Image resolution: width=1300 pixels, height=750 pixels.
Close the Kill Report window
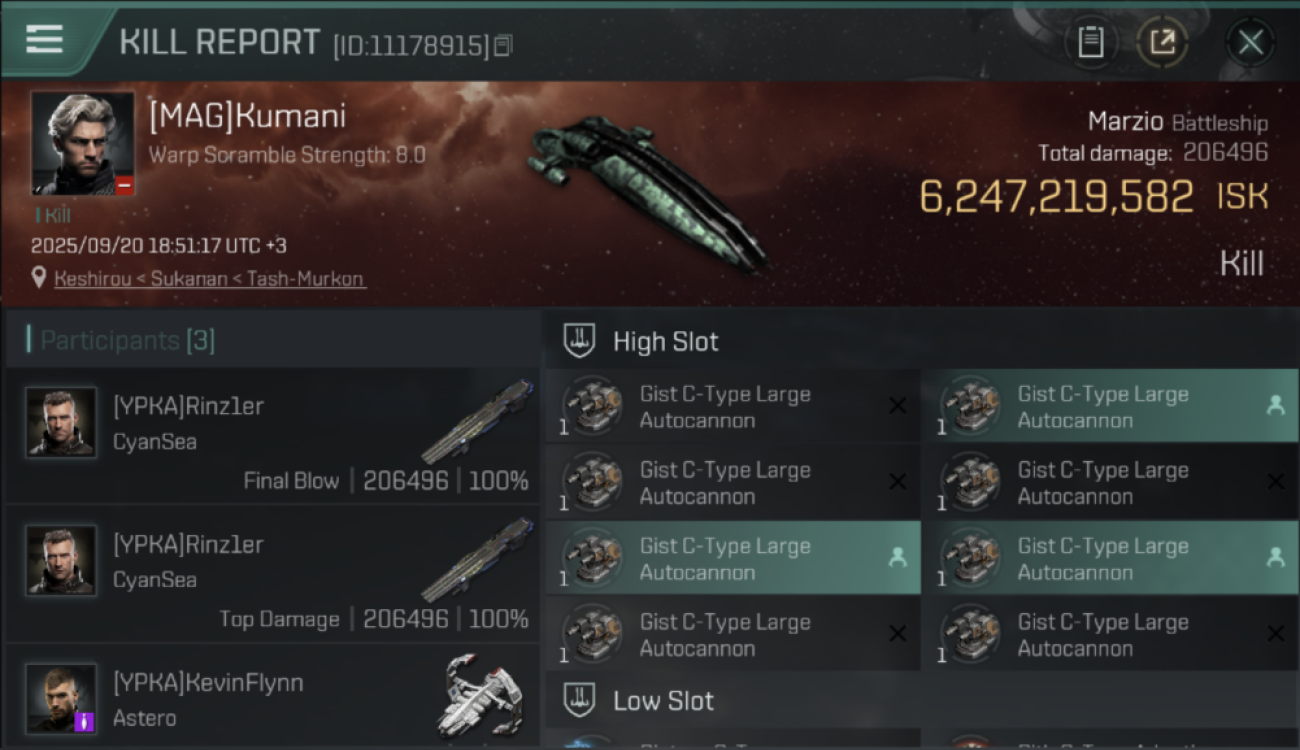(1250, 42)
